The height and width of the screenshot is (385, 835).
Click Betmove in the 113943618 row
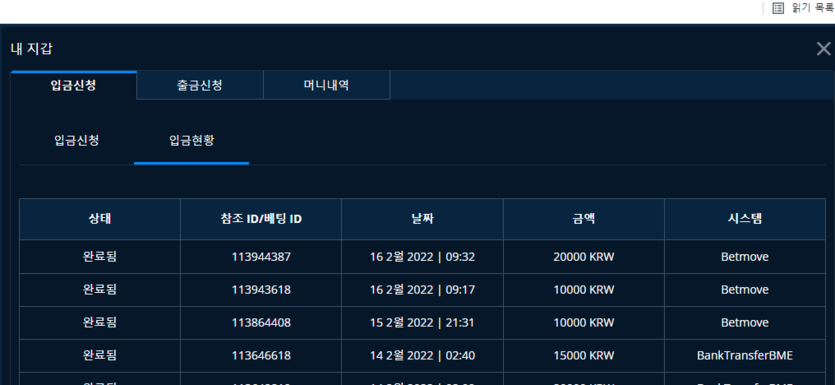[x=745, y=290]
